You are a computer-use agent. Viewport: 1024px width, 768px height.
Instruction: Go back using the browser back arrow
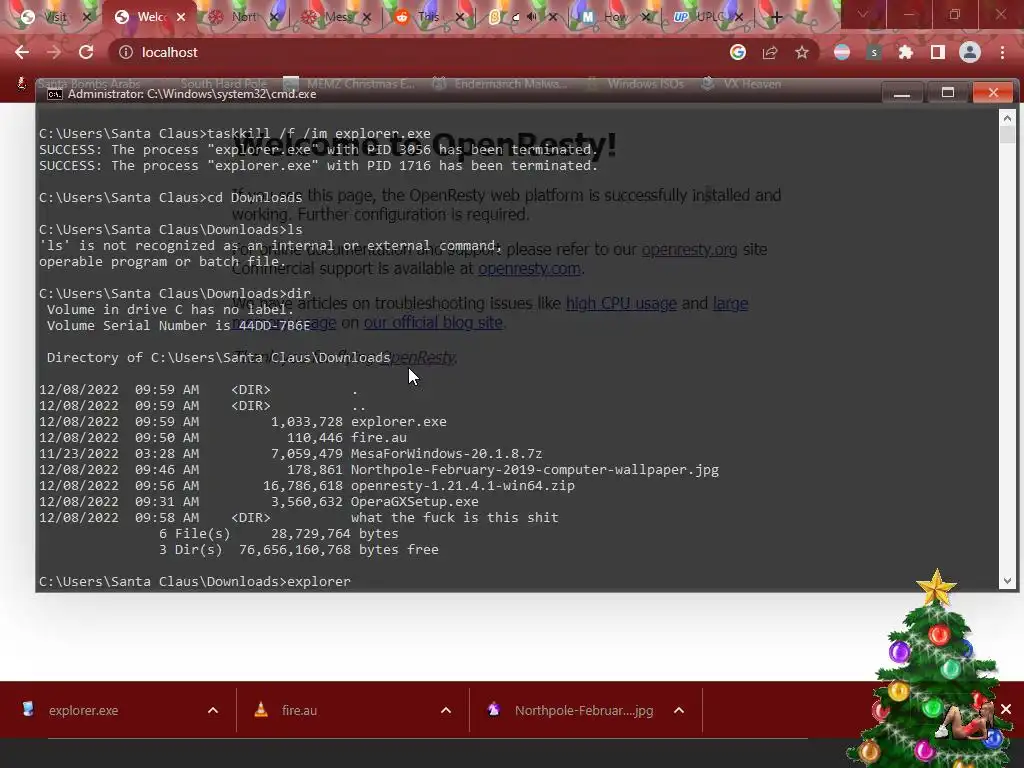click(22, 52)
